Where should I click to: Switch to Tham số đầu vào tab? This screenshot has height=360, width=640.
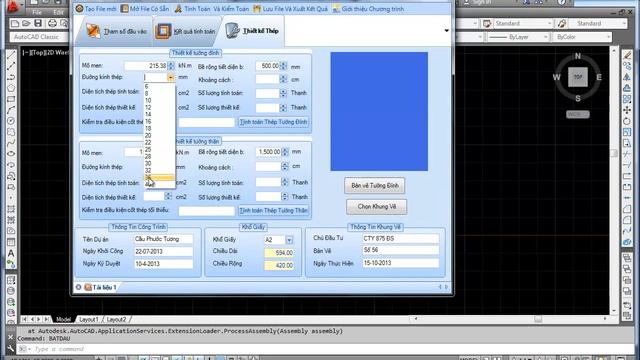[116, 31]
